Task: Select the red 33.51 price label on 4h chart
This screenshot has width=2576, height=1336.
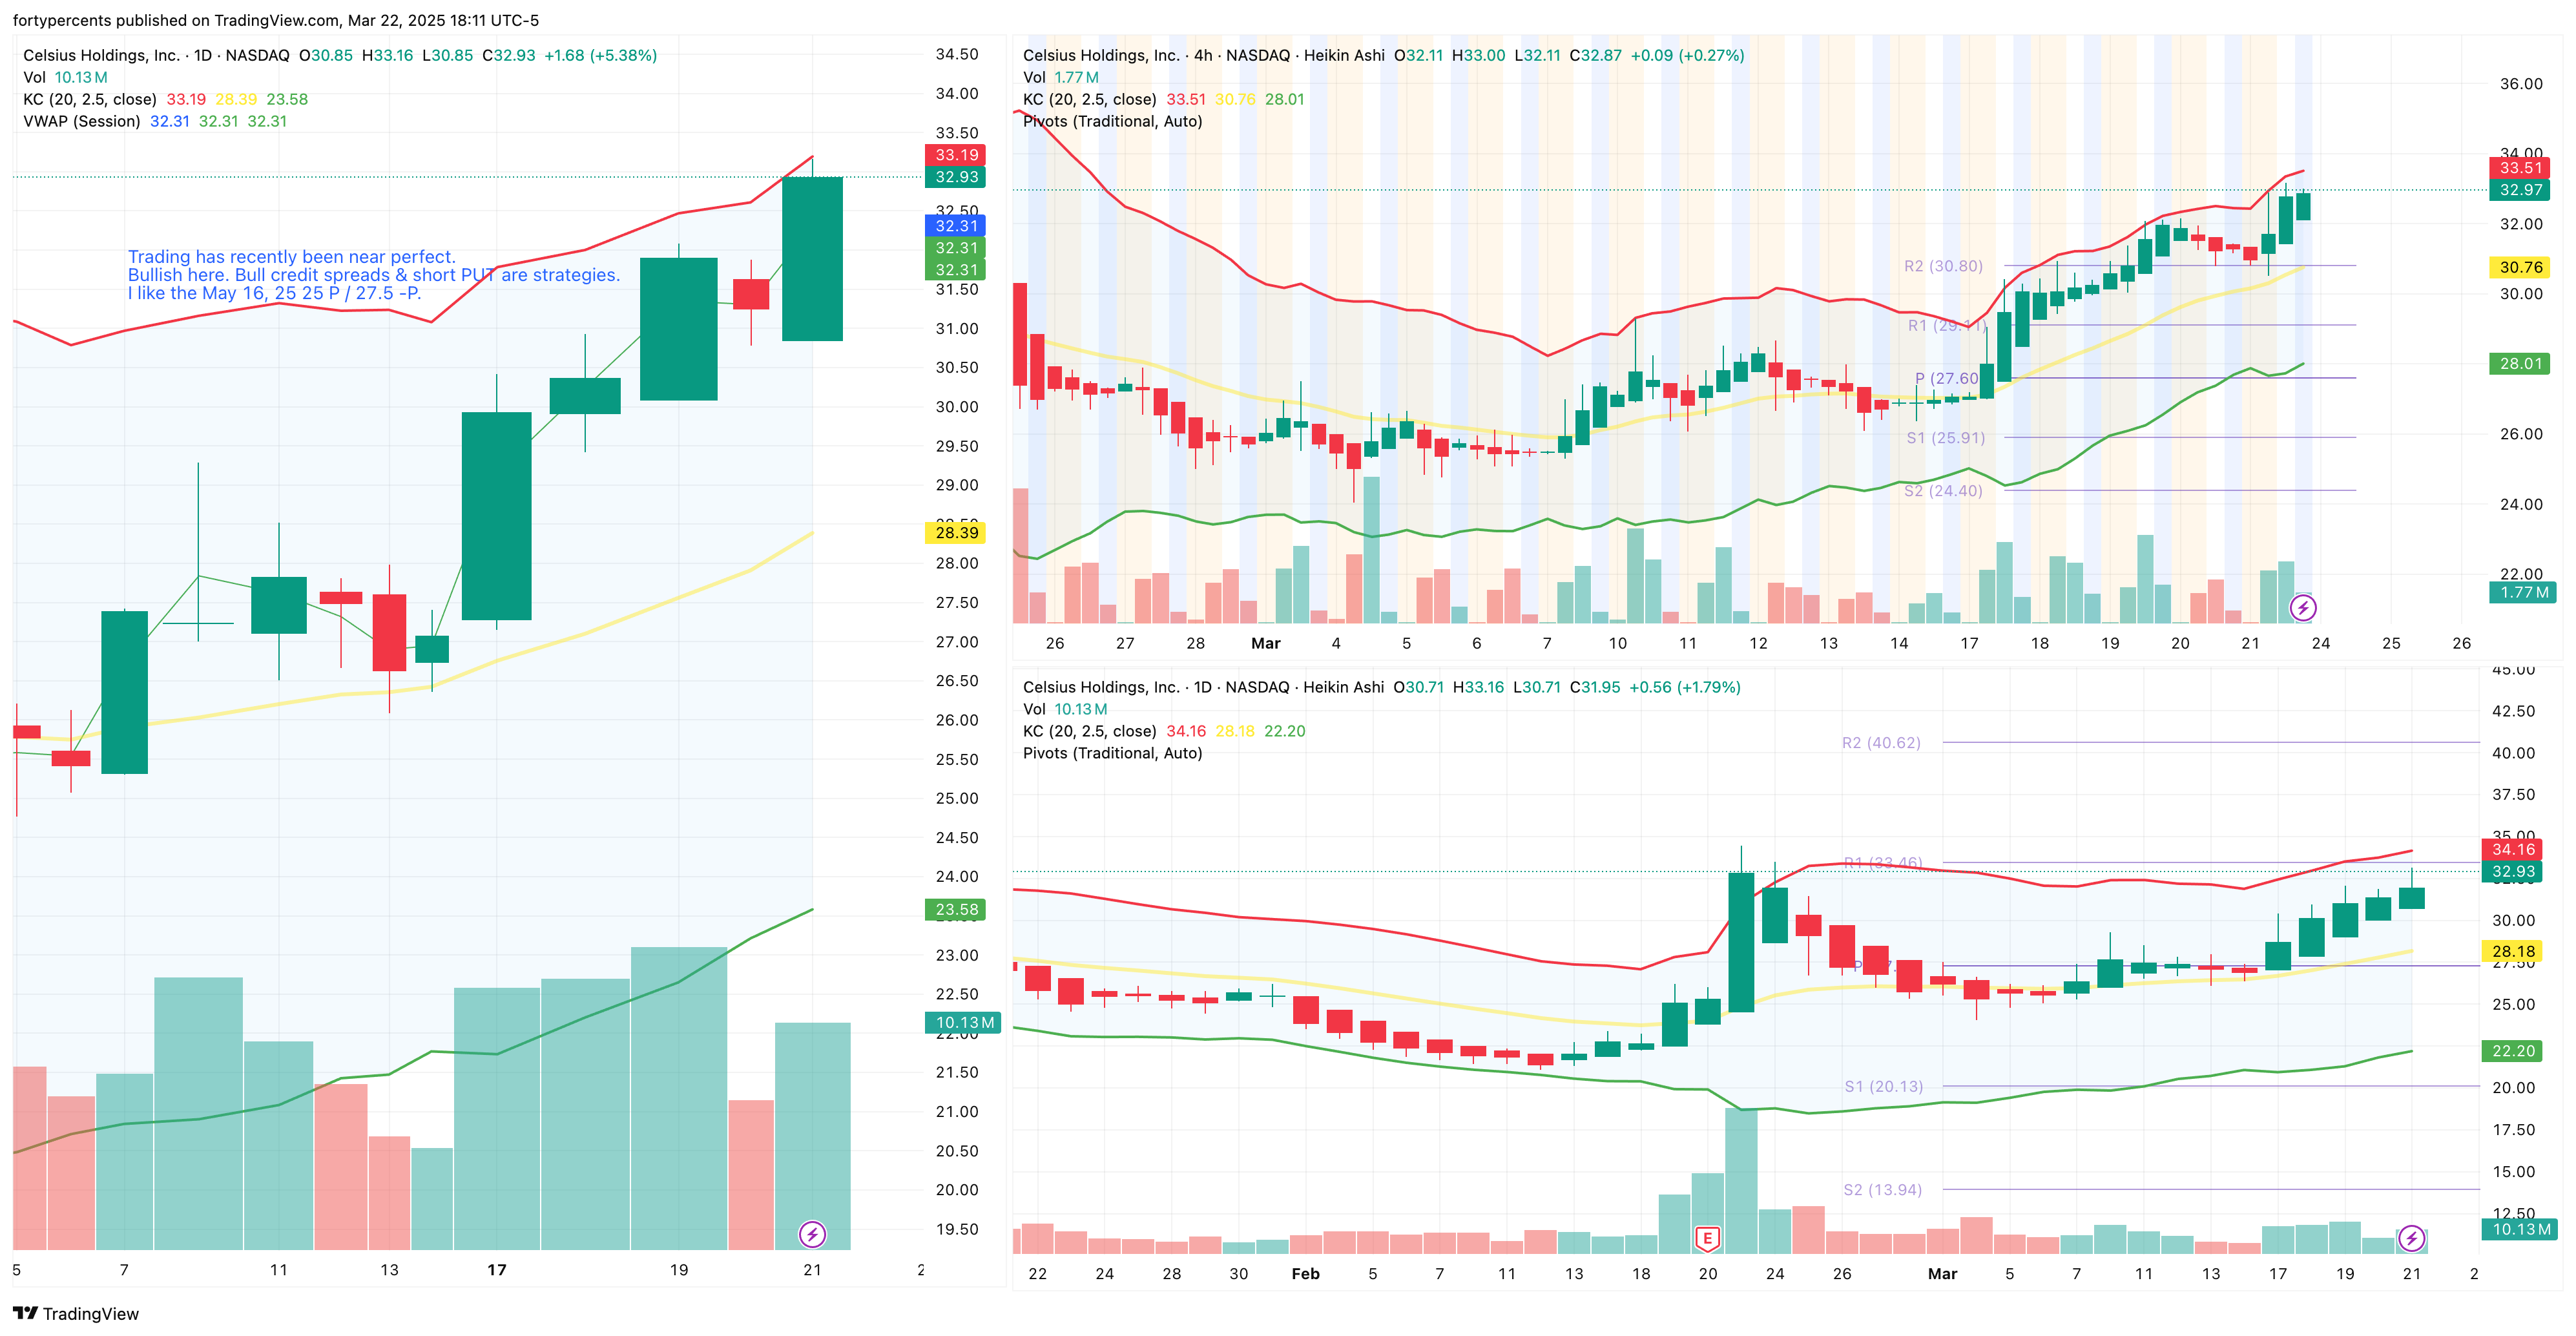Action: (x=2520, y=168)
